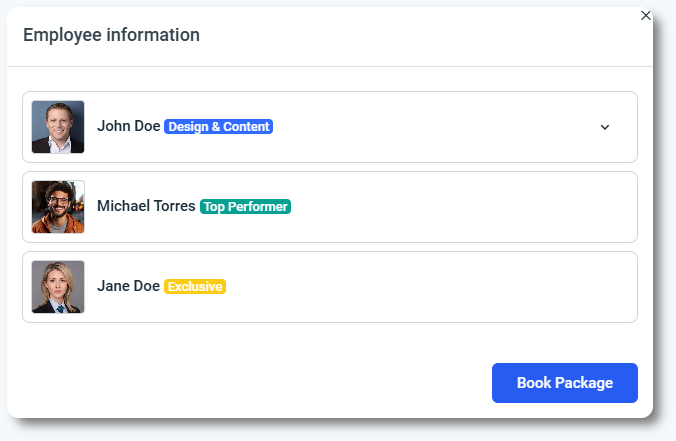Open Jane Doe's profile photo
This screenshot has width=676, height=441.
58,287
